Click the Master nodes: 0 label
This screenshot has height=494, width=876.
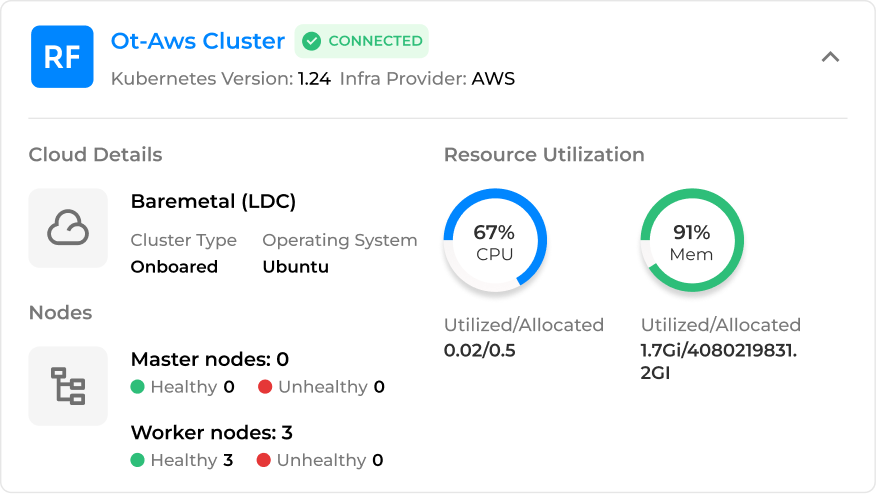point(210,359)
